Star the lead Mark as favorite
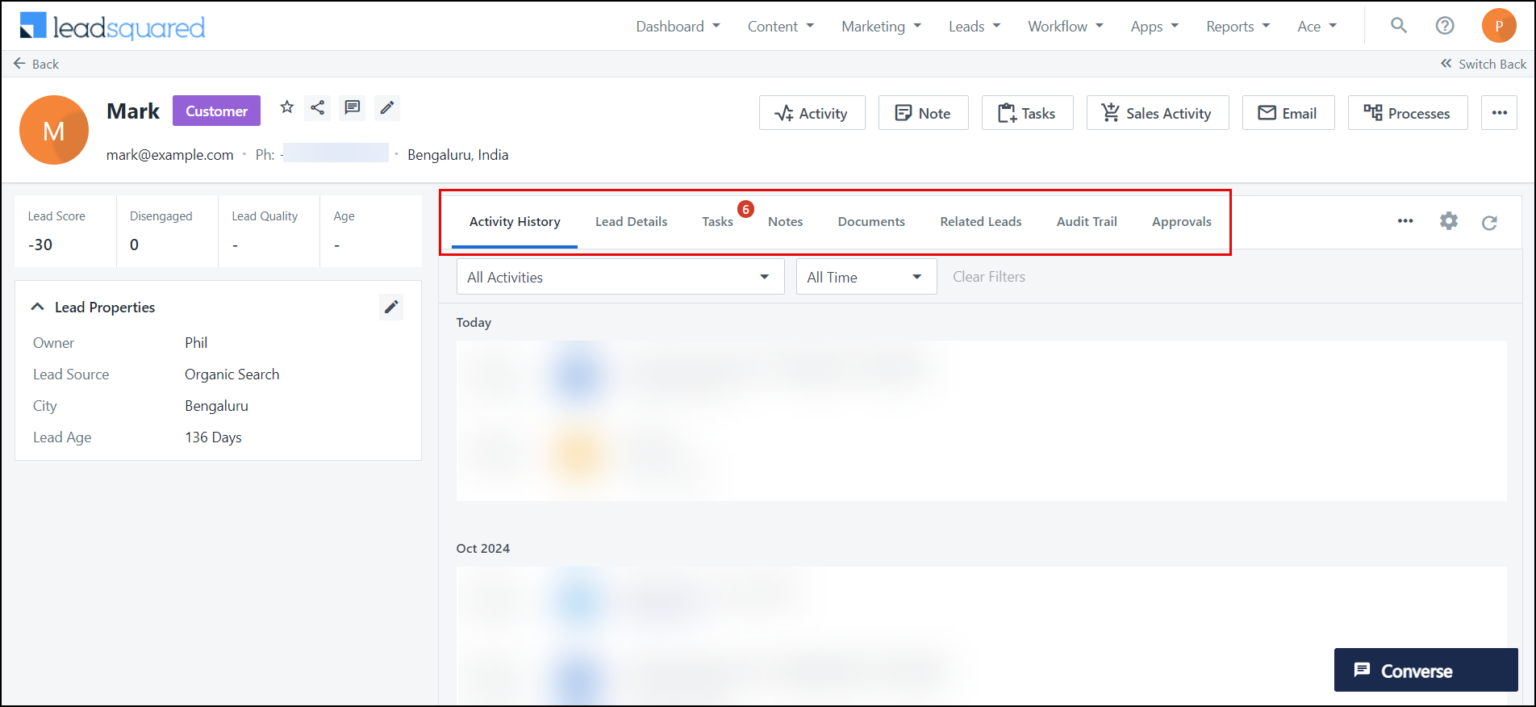The height and width of the screenshot is (707, 1536). 287,107
